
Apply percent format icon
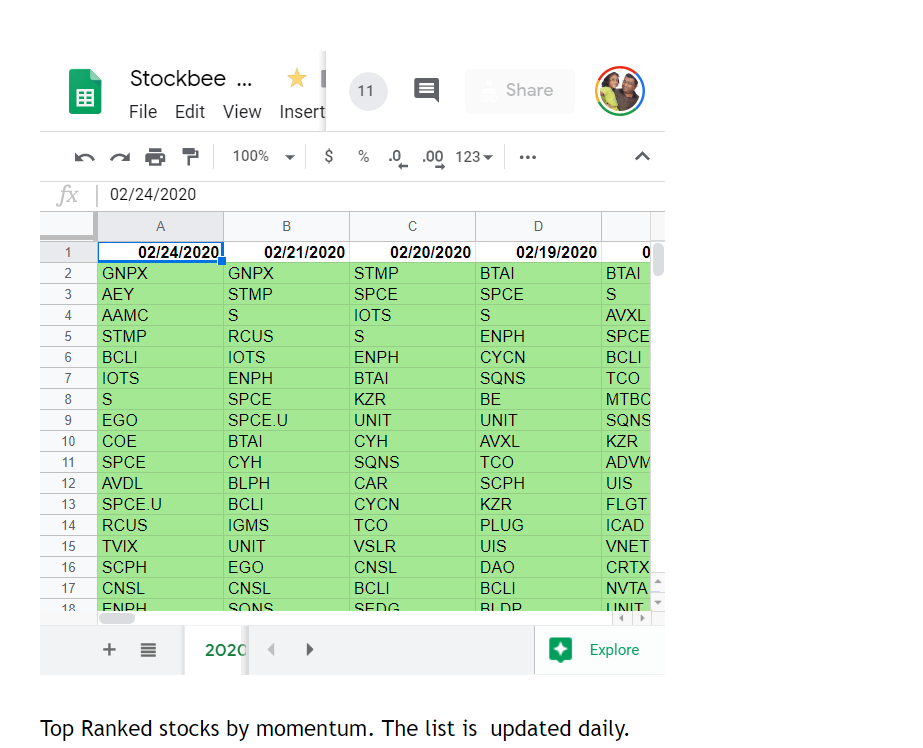[364, 157]
